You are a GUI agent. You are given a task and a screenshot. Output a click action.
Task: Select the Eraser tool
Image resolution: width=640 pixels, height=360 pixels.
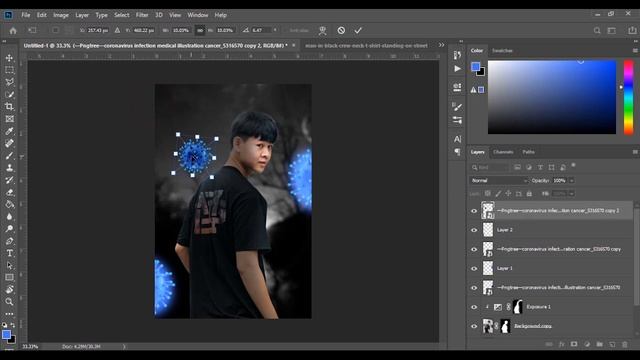point(9,192)
